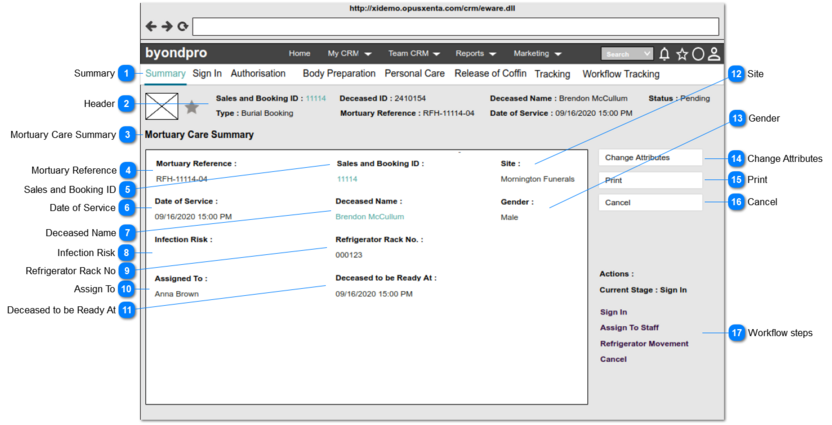
Task: Click Sign In workflow action link
Action: [613, 312]
